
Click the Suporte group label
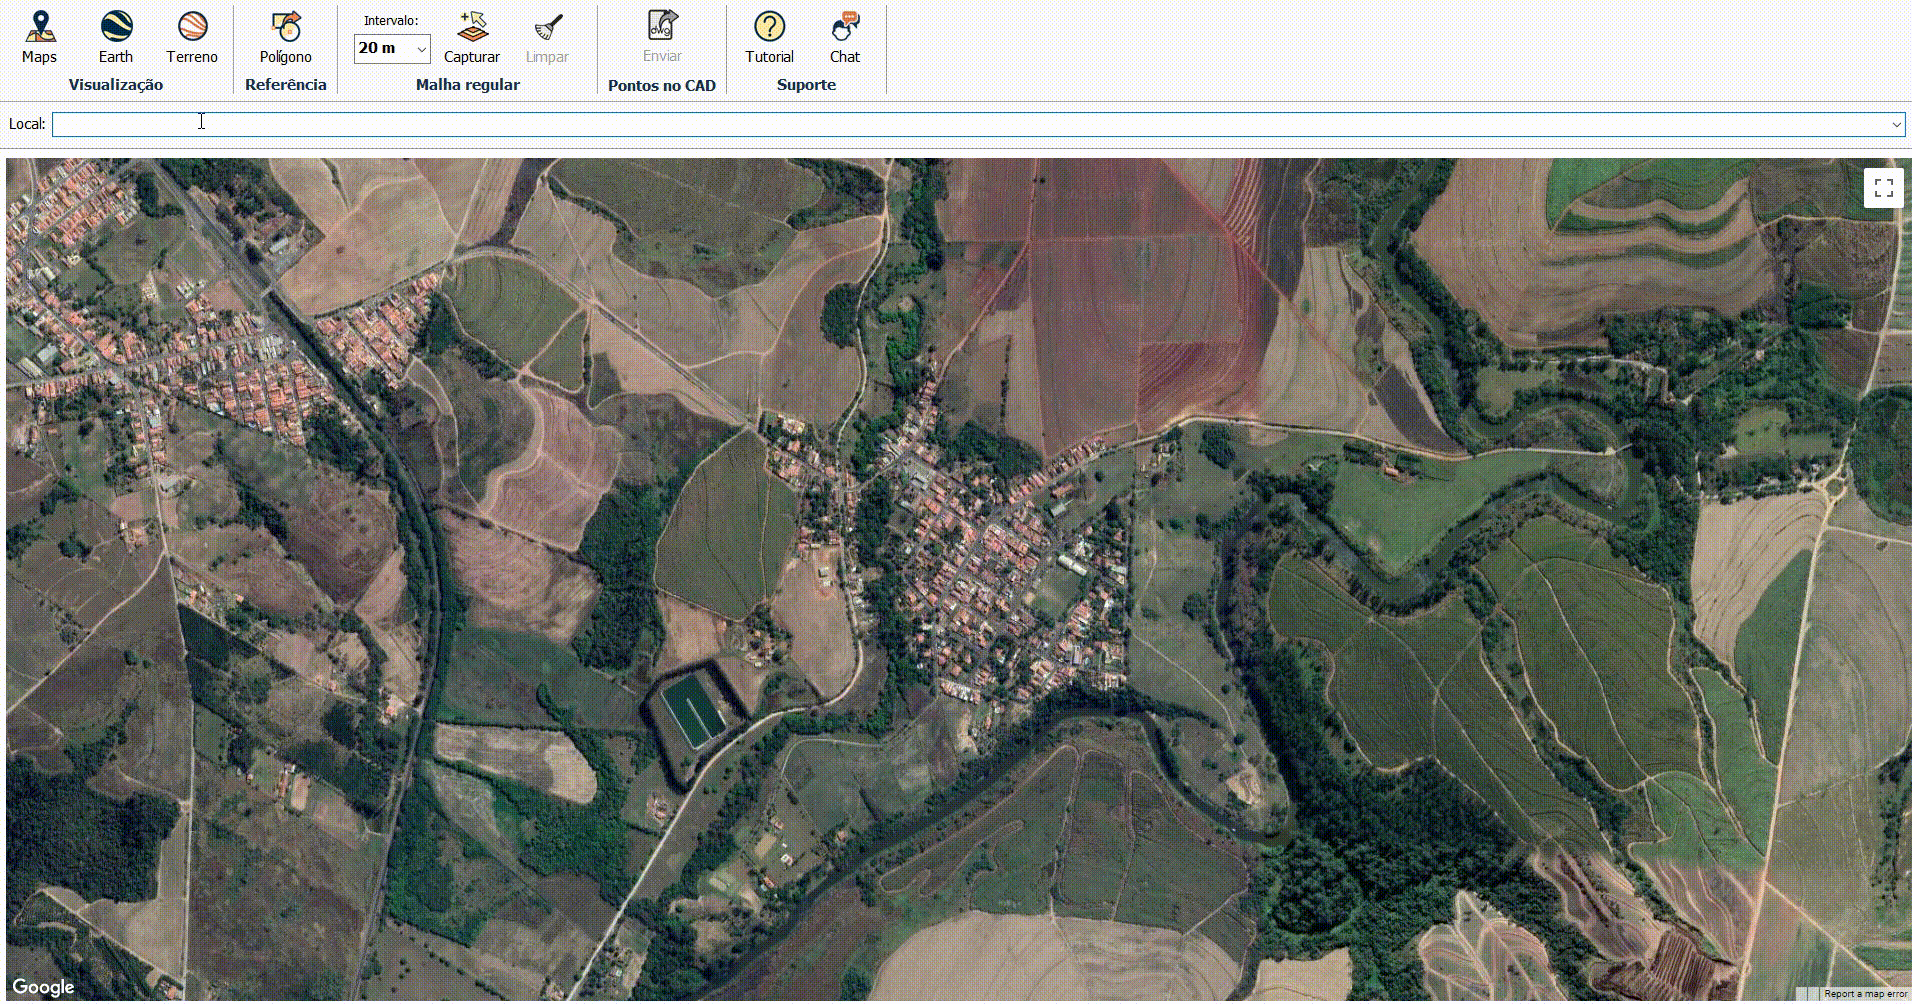(806, 85)
